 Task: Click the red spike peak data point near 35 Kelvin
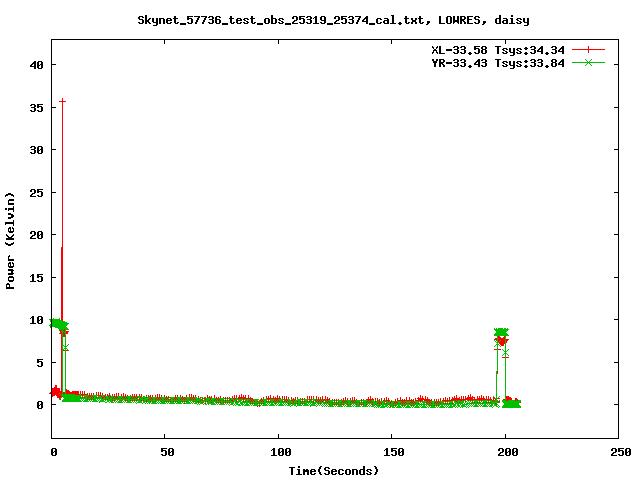click(x=62, y=101)
